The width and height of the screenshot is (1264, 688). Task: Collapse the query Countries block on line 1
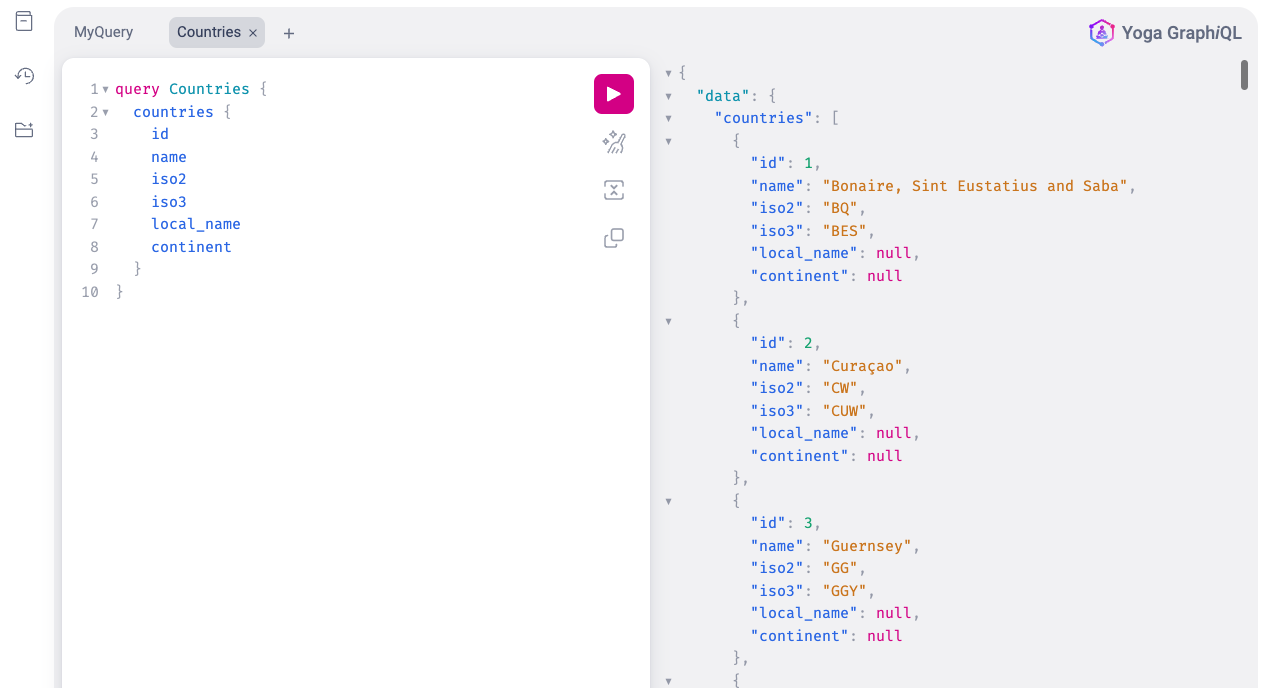point(106,90)
